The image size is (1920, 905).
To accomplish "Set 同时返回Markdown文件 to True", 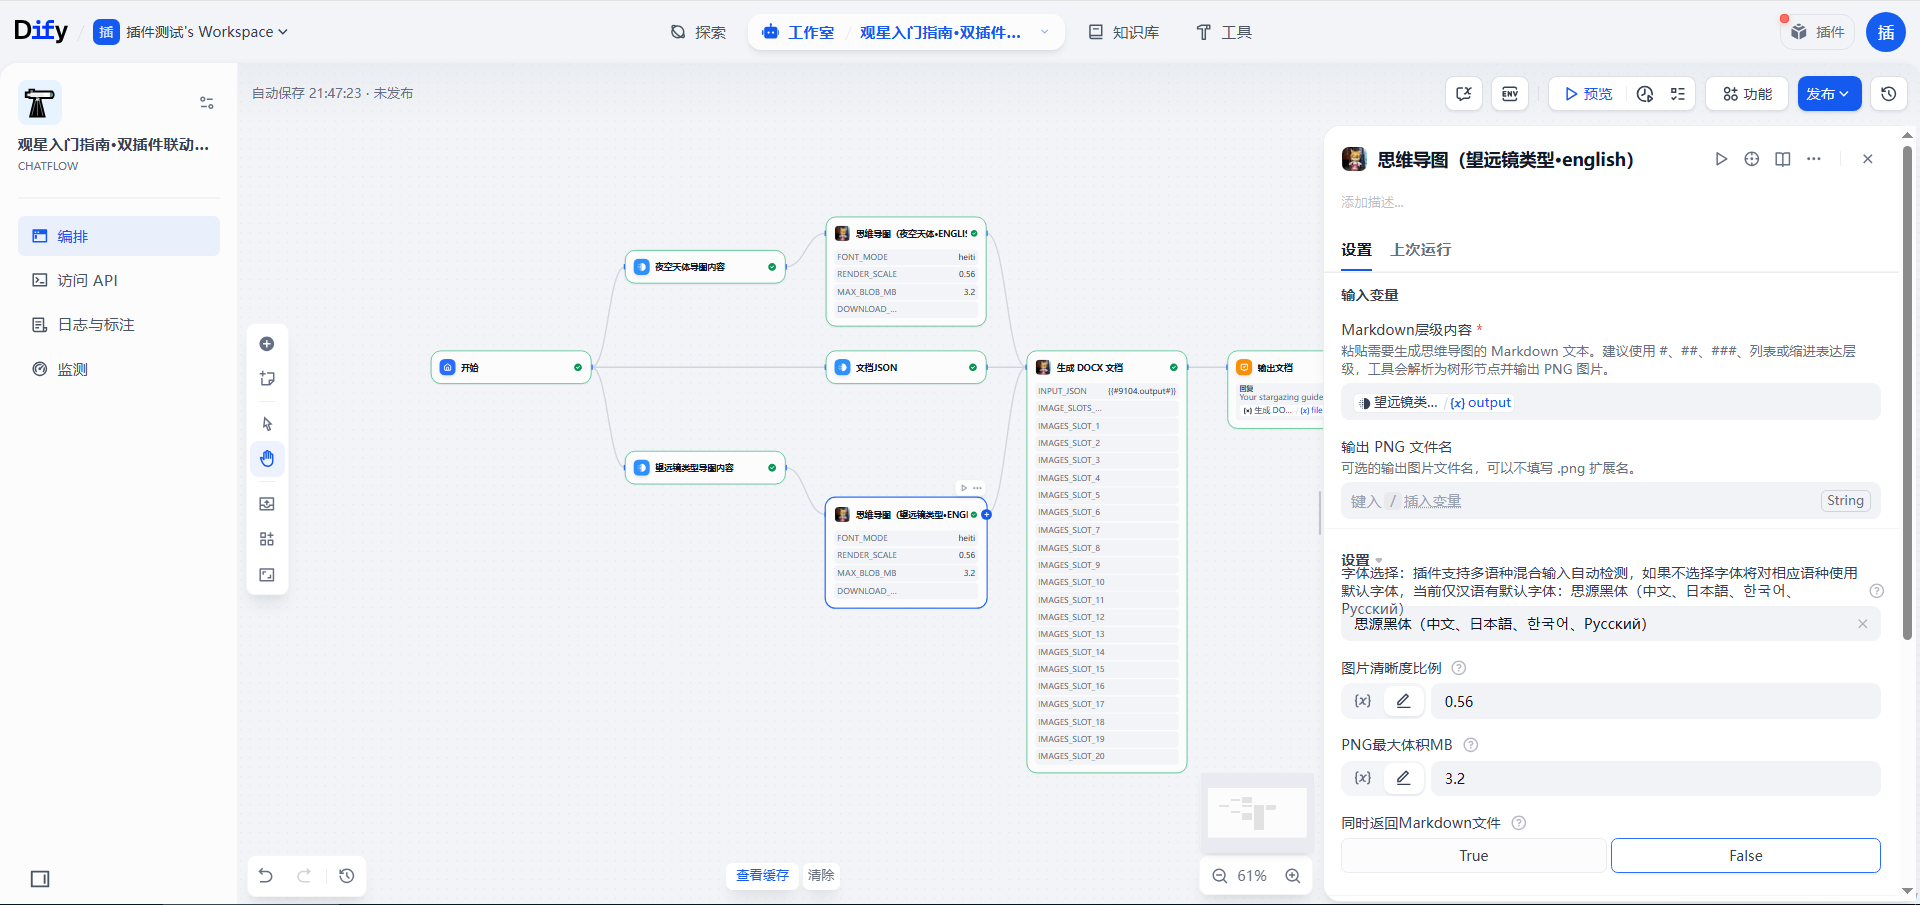I will (x=1474, y=856).
